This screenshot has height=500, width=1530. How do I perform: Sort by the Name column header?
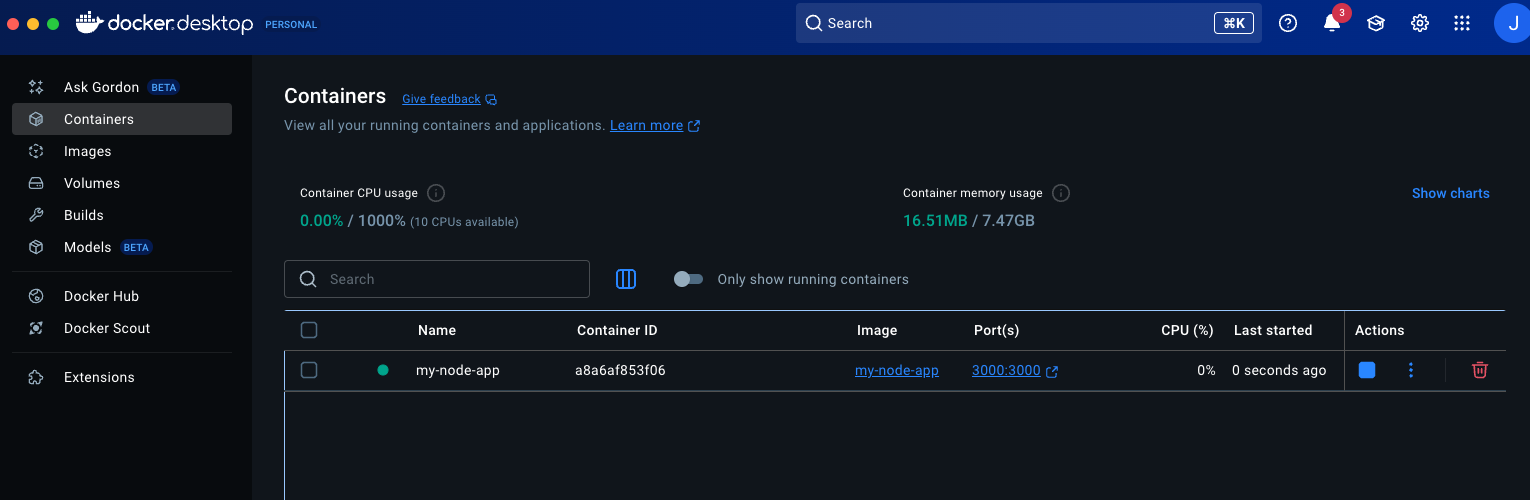pos(437,330)
